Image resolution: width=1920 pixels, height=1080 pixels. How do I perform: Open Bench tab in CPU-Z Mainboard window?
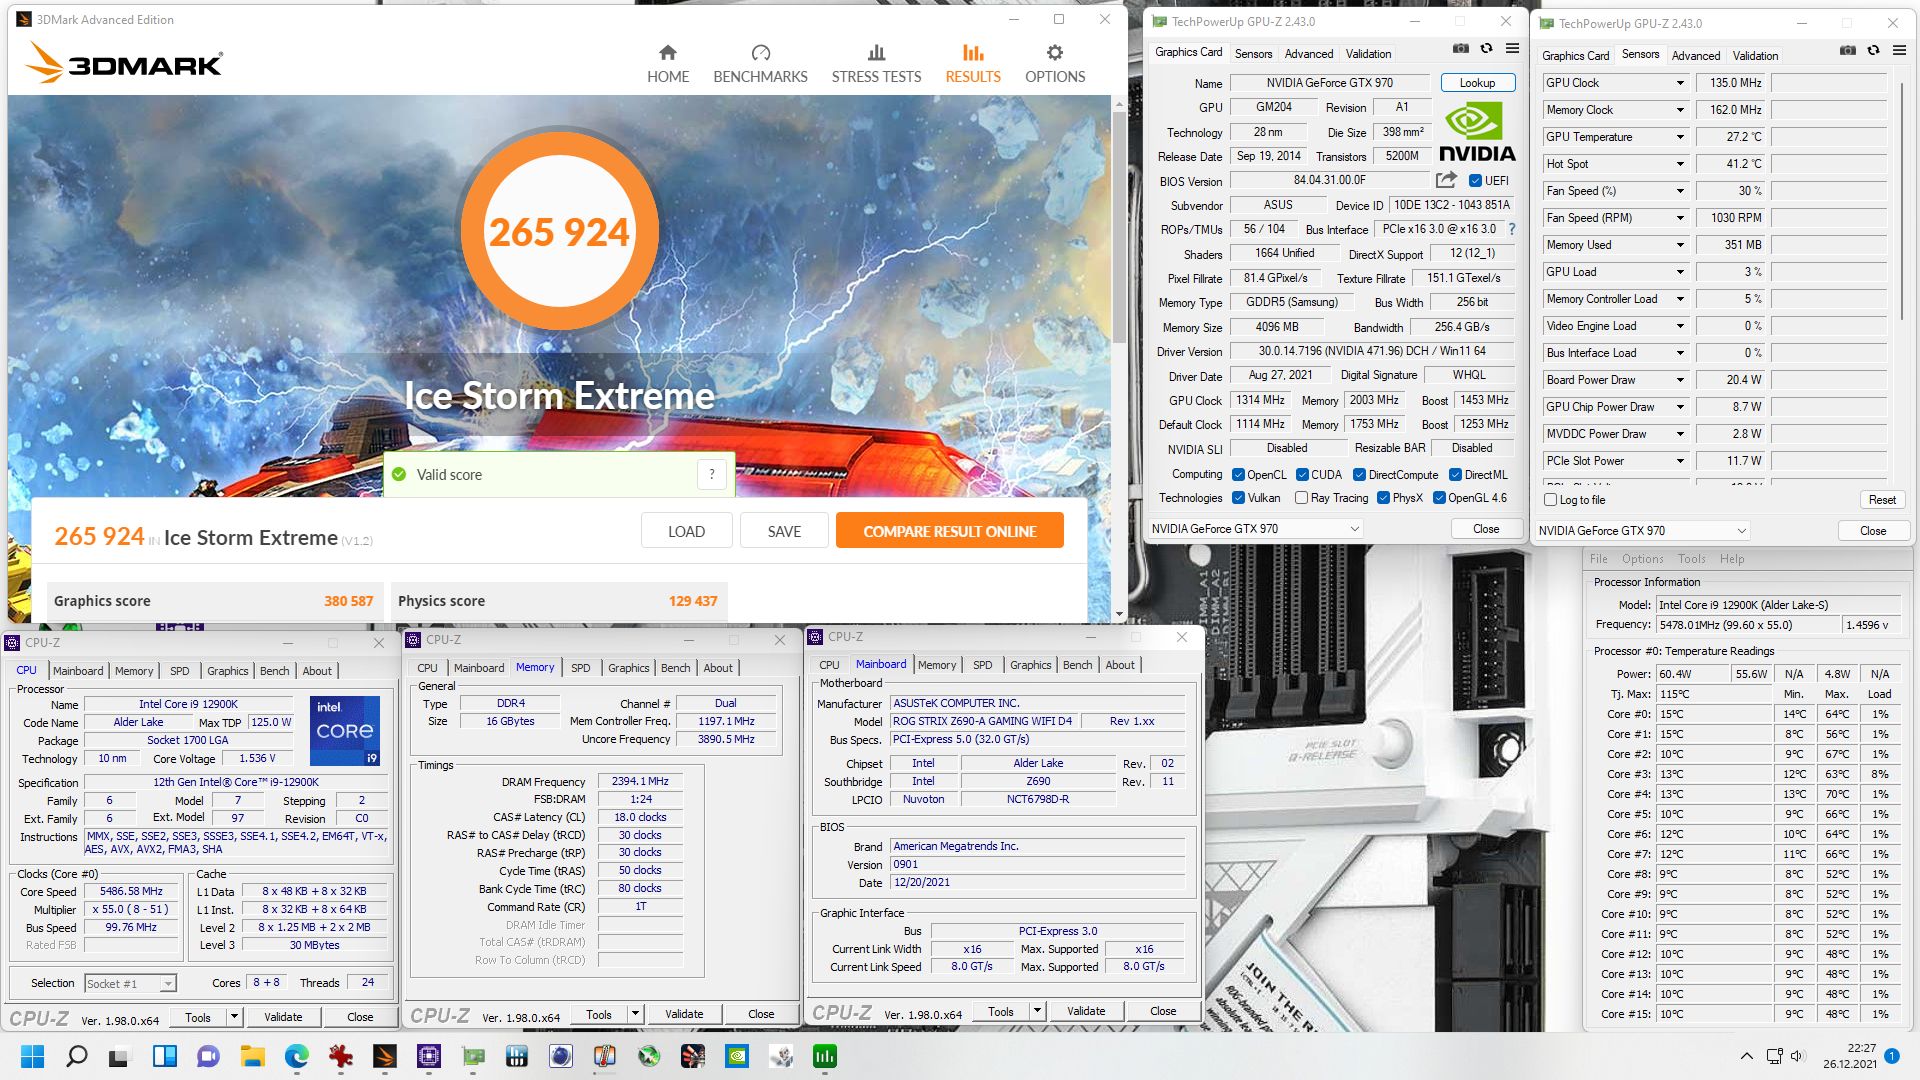pyautogui.click(x=1077, y=665)
